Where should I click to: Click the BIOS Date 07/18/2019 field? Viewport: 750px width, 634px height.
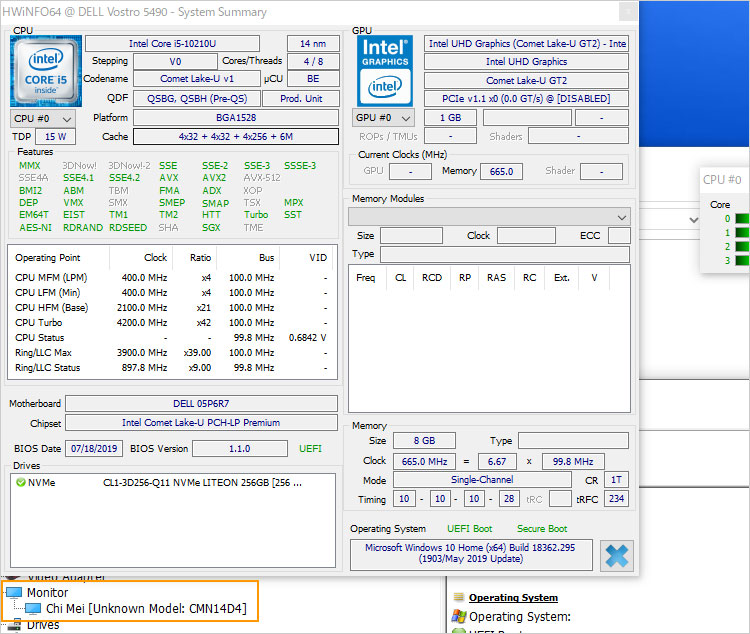pyautogui.click(x=94, y=449)
